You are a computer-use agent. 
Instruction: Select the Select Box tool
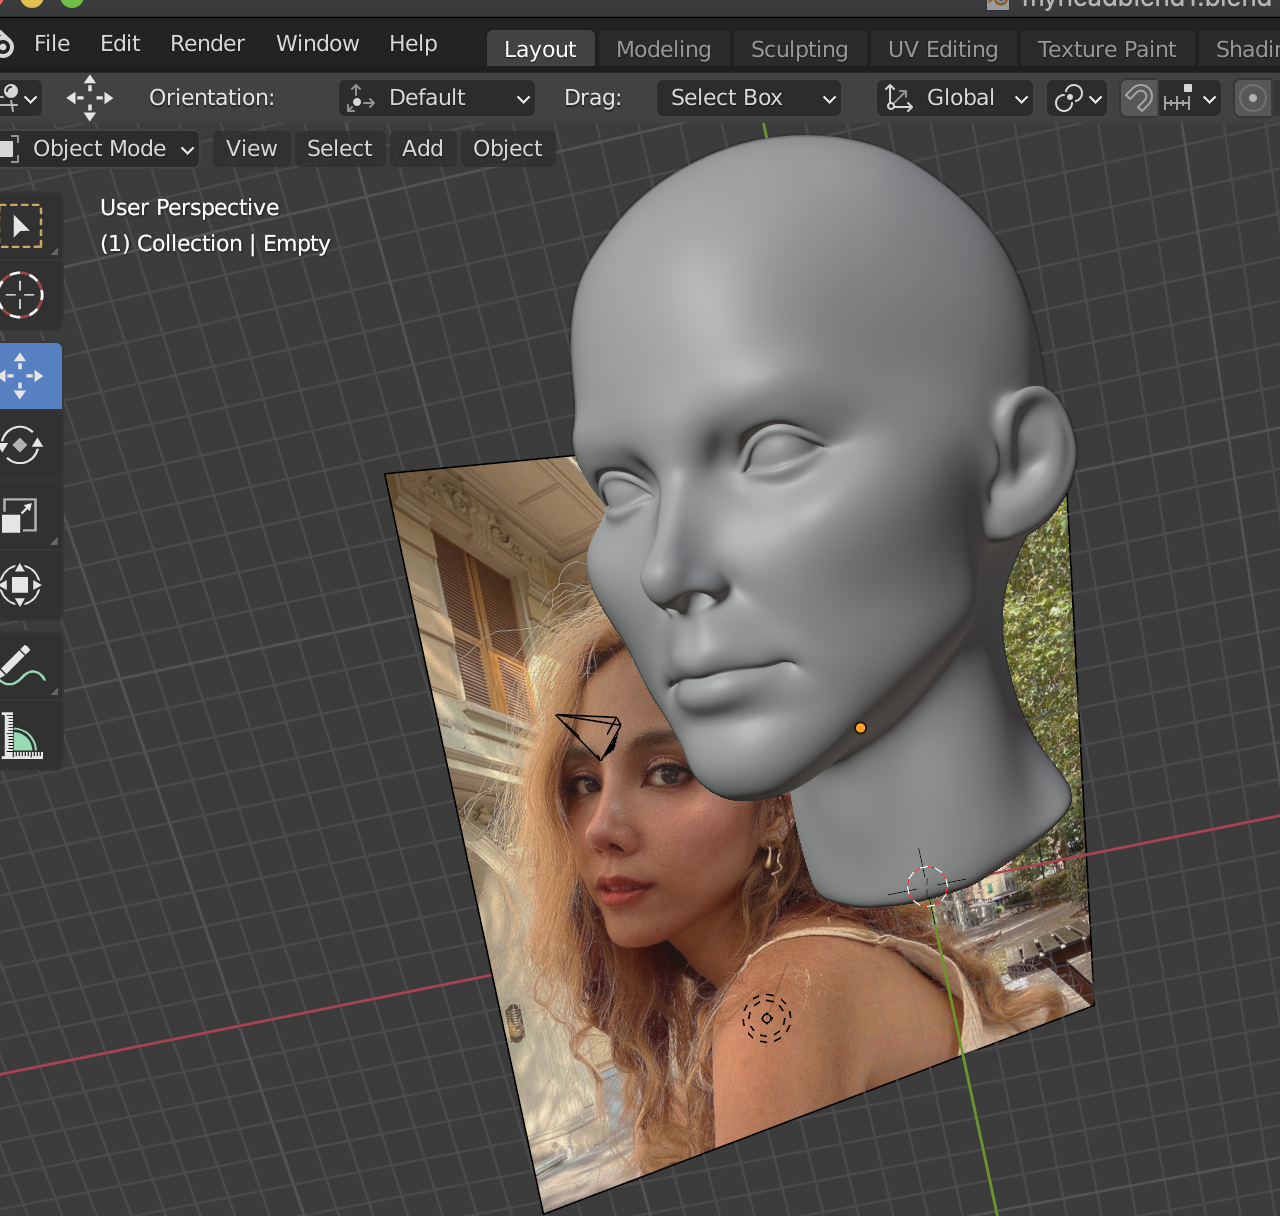coord(22,226)
